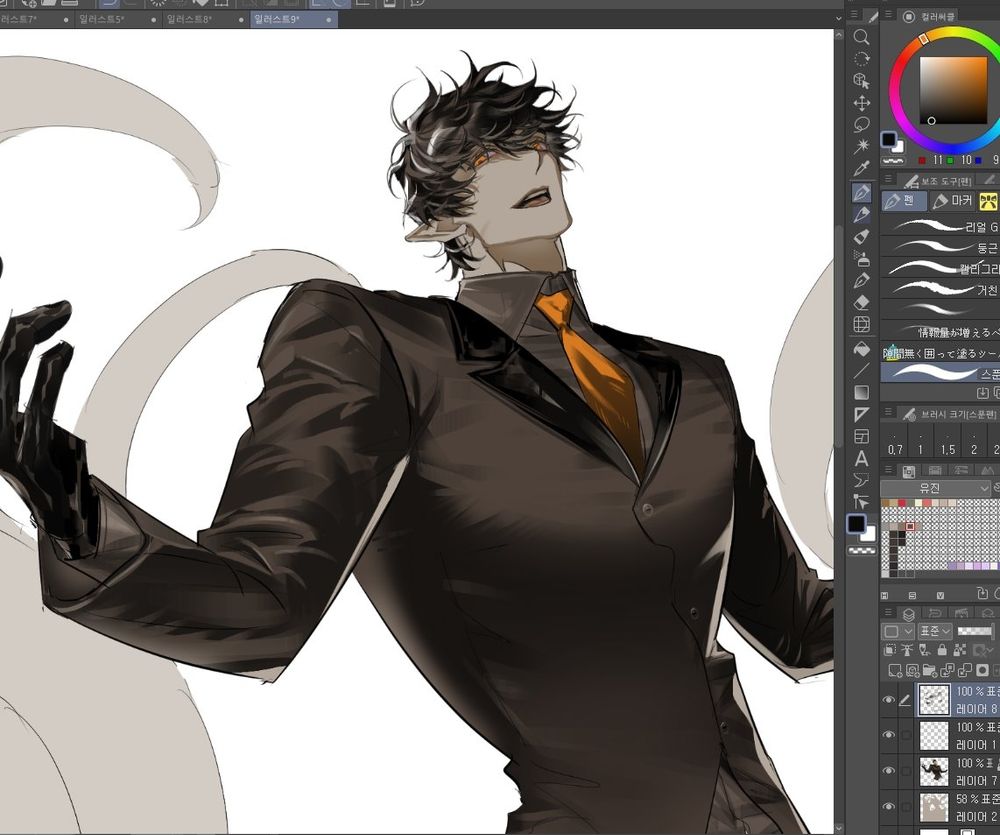Select the Balloon speech tool

(861, 480)
